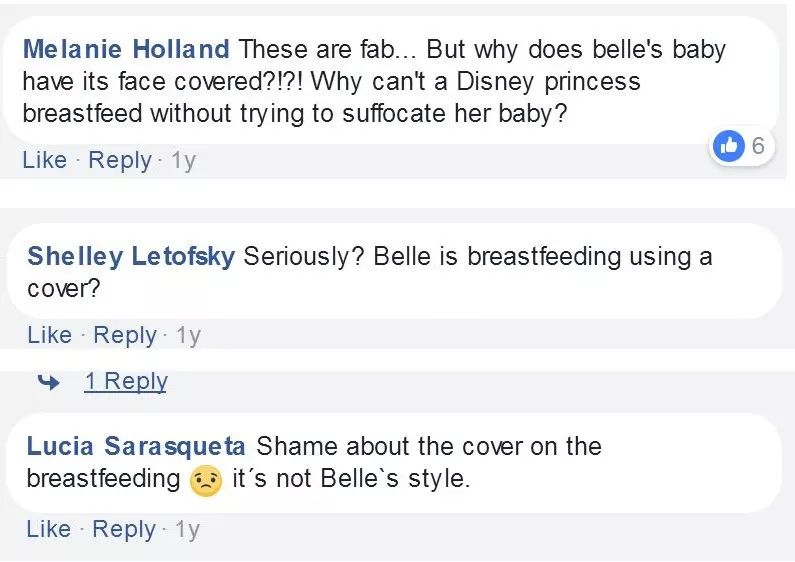795x562 pixels.
Task: Like Shelley Letofsky's comment
Action: [x=50, y=335]
